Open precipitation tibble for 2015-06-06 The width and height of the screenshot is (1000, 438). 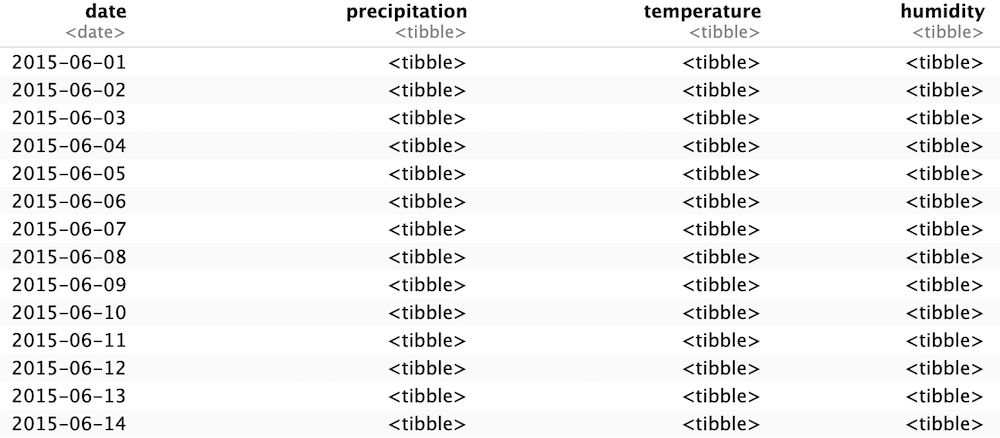[x=427, y=201]
